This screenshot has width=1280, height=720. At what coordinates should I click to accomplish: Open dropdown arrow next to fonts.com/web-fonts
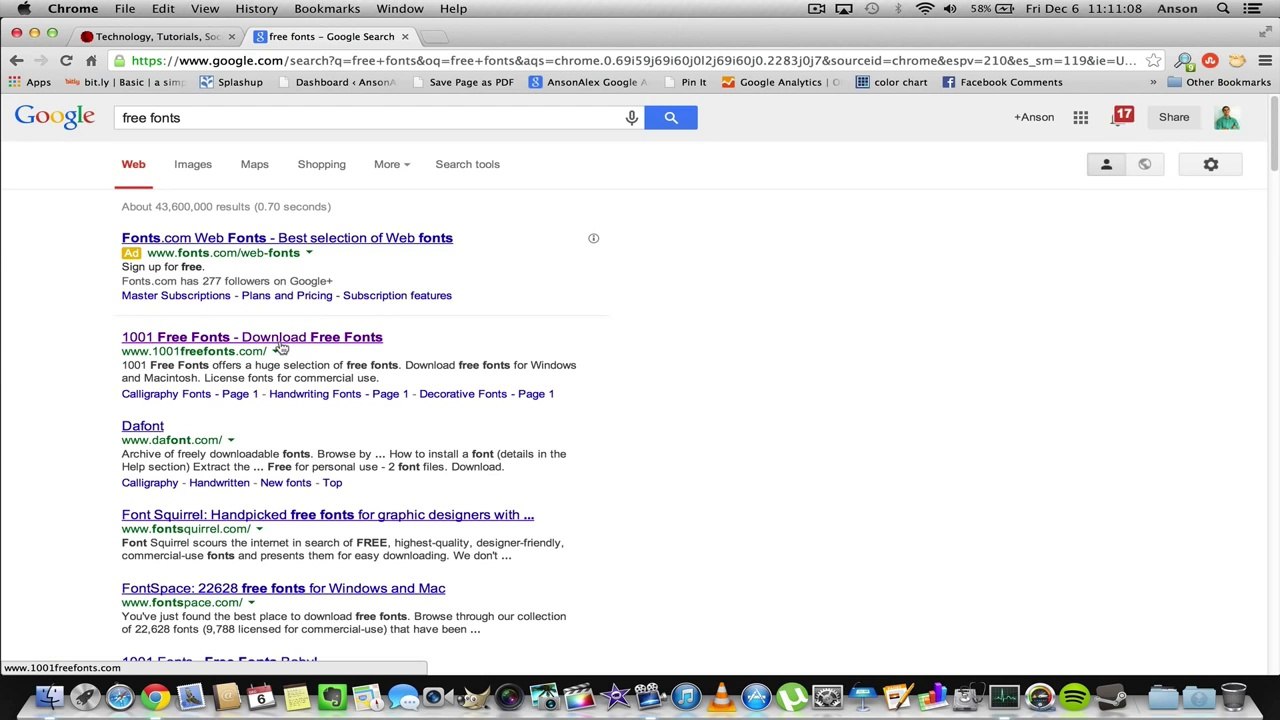click(309, 253)
